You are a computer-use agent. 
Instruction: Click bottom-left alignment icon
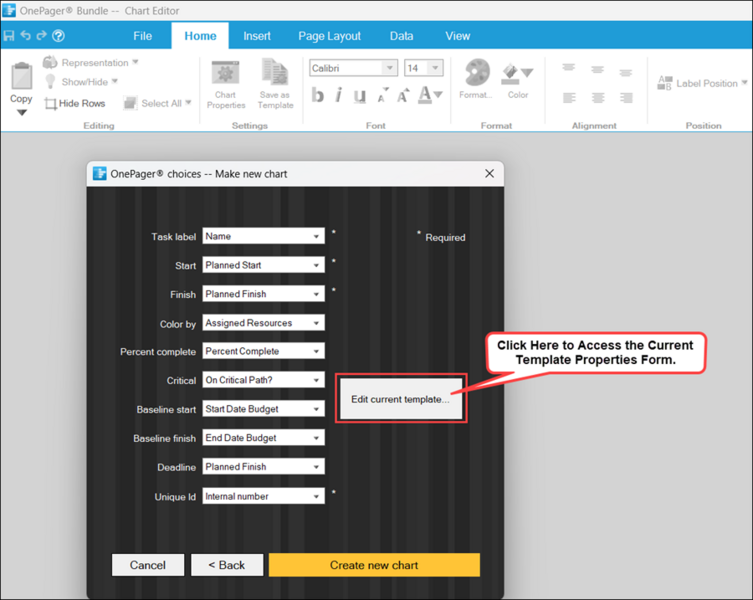[x=569, y=98]
